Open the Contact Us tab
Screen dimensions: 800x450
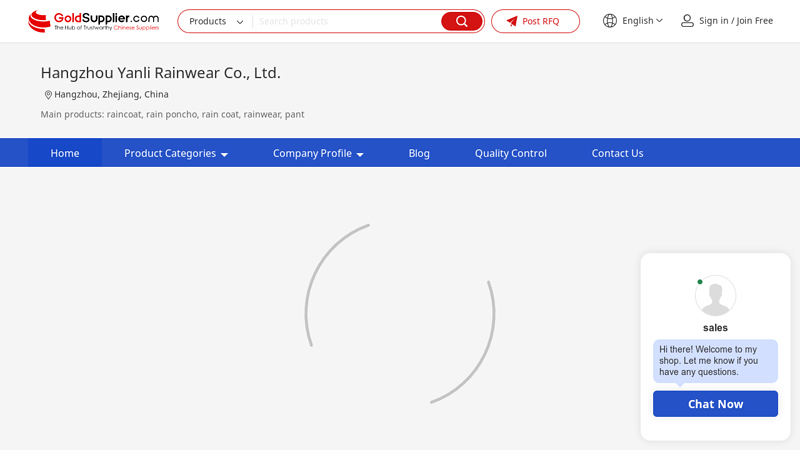coord(617,153)
